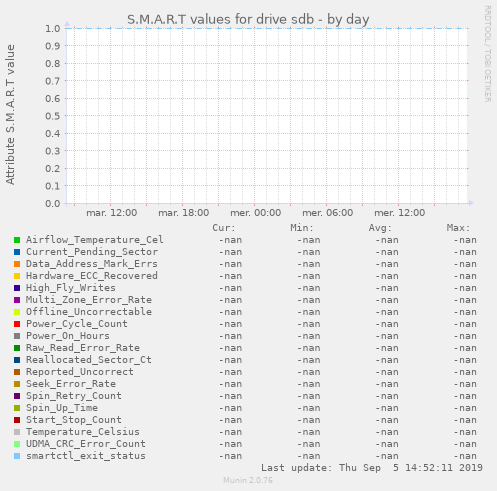Click the Max: column header

[458, 228]
